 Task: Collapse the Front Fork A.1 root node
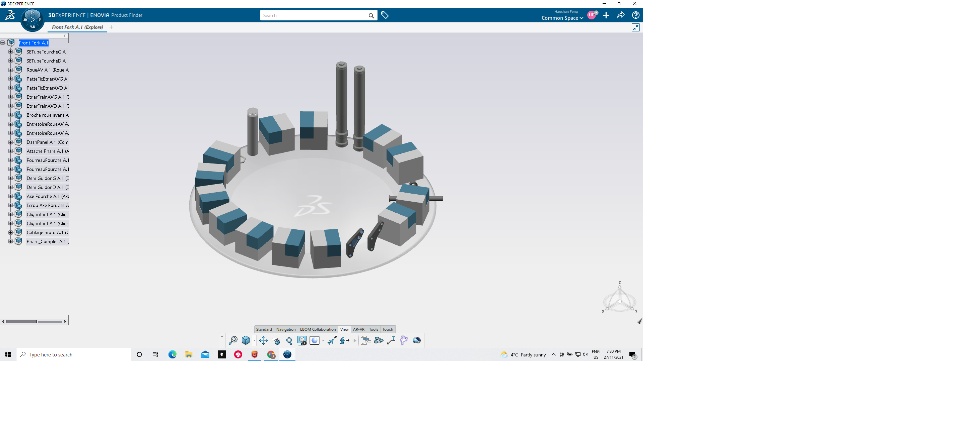pos(3,43)
